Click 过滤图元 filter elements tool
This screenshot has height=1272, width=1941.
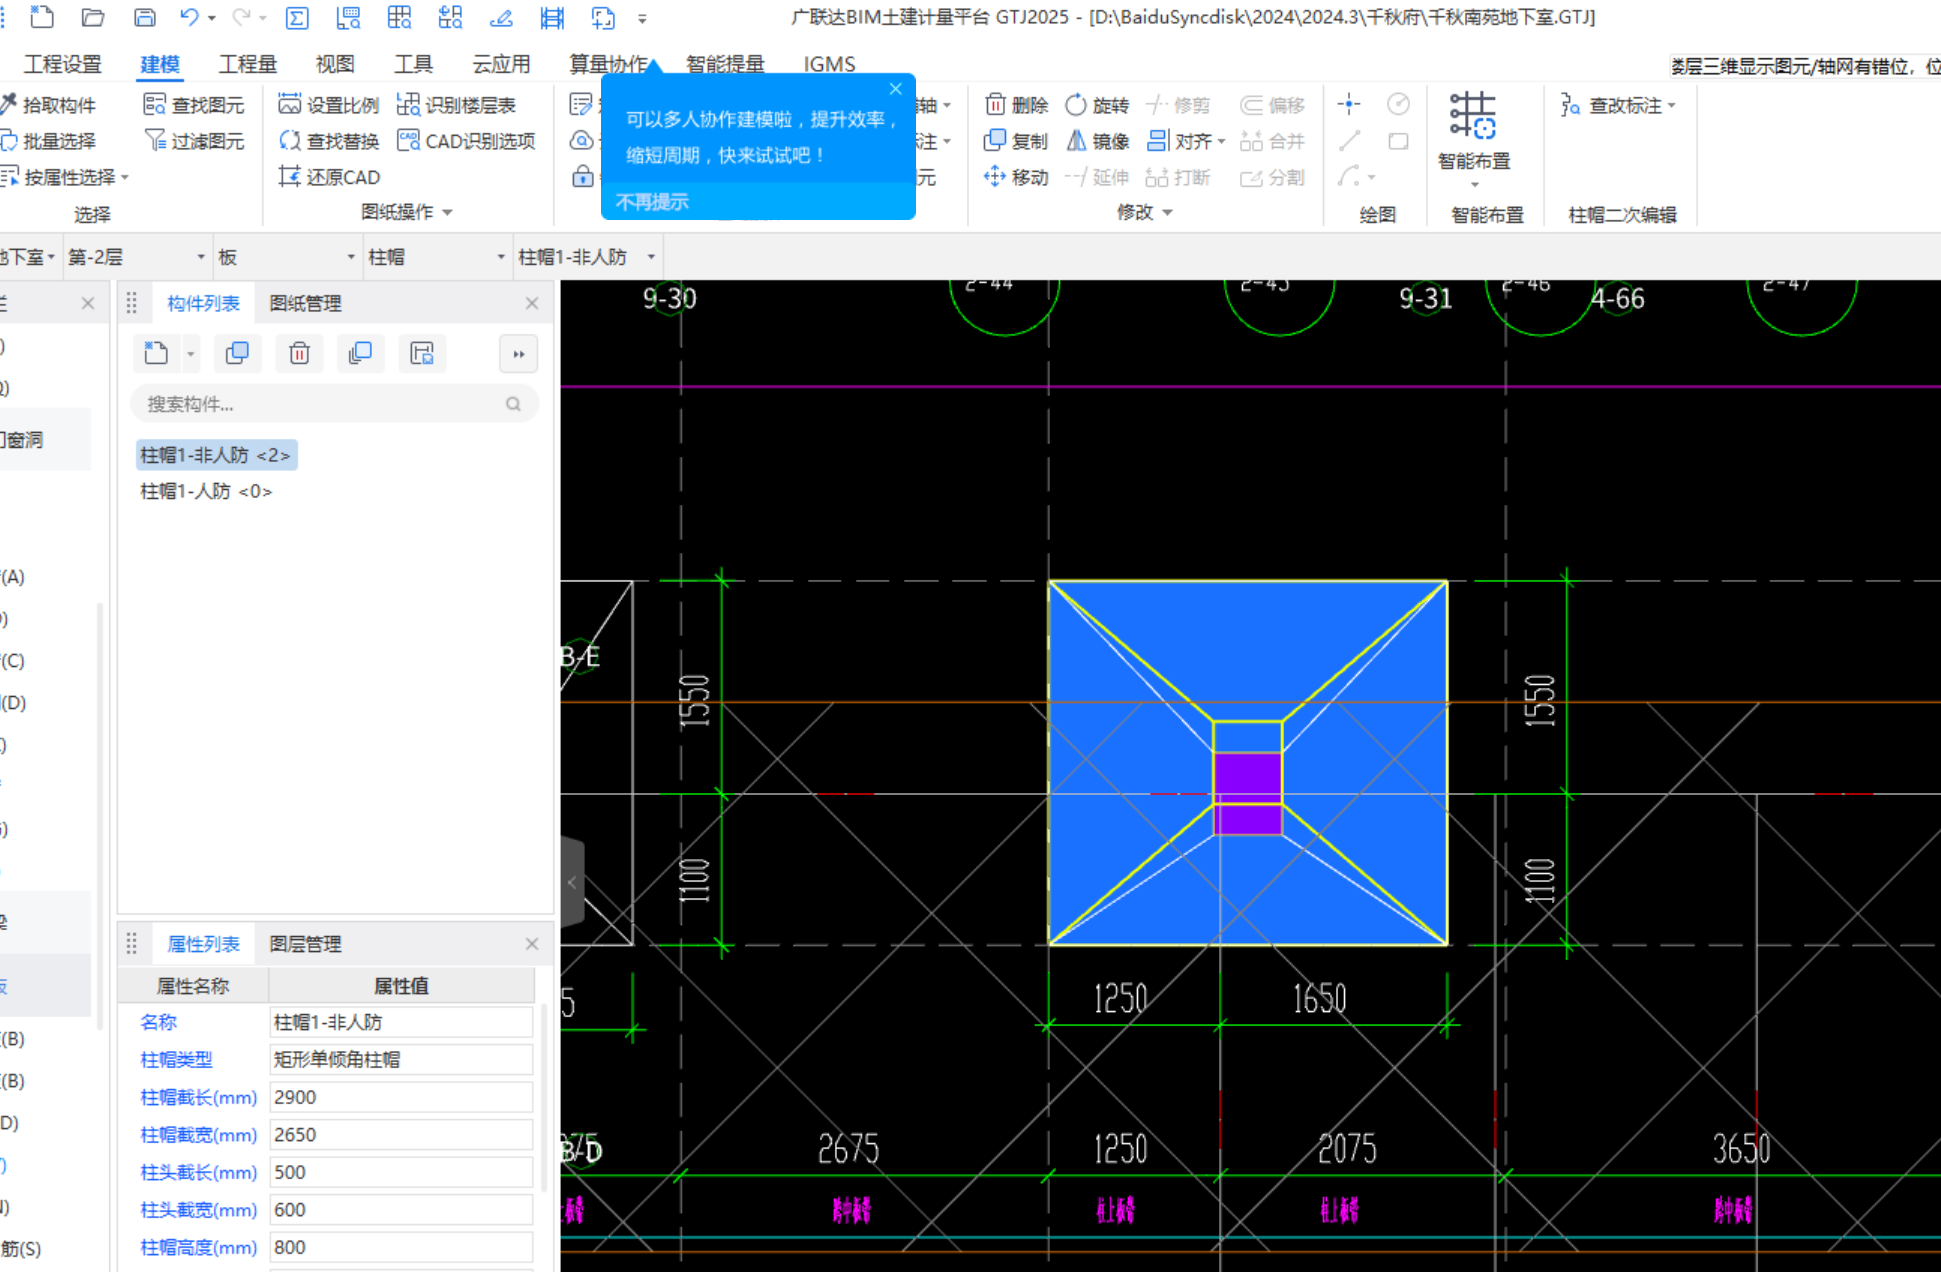194,141
